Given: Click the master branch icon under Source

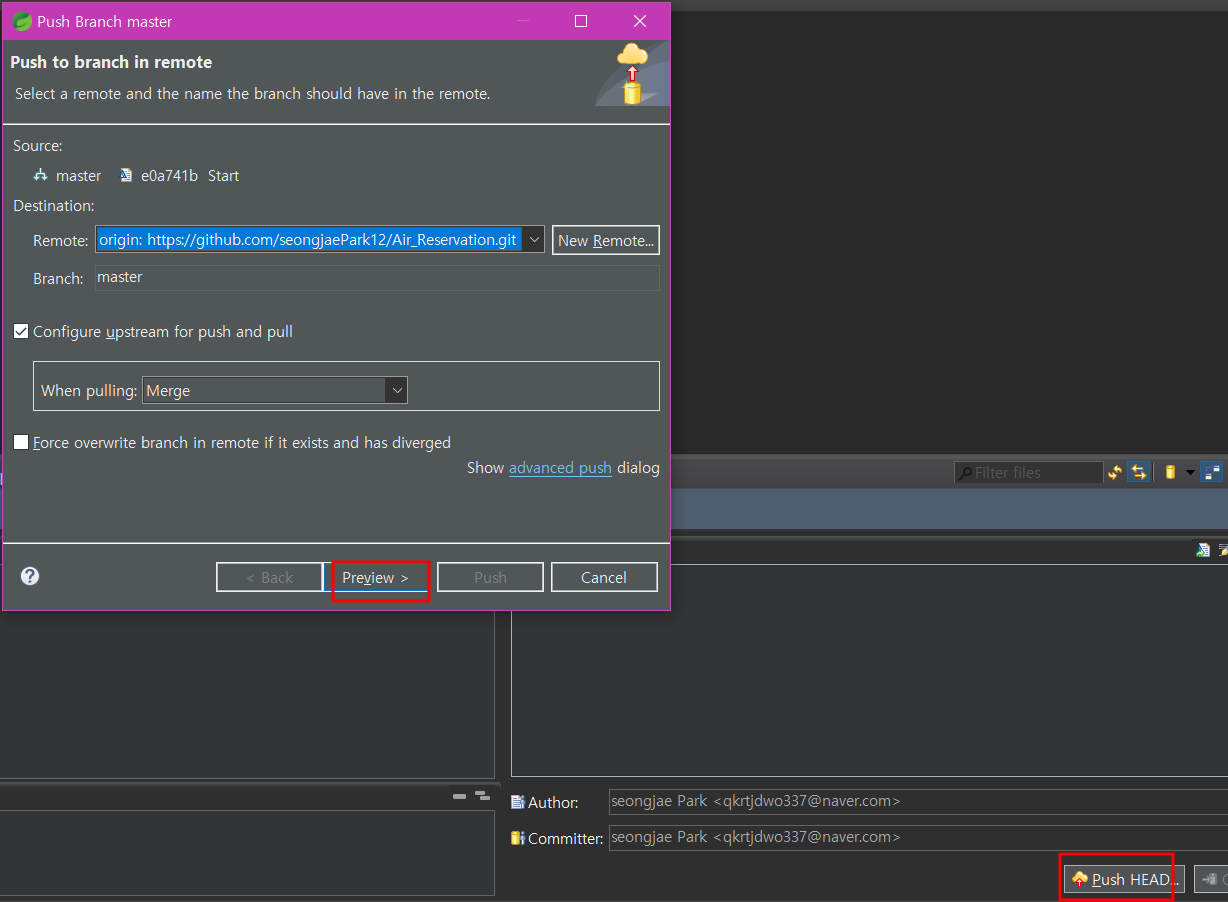Looking at the screenshot, I should (41, 175).
